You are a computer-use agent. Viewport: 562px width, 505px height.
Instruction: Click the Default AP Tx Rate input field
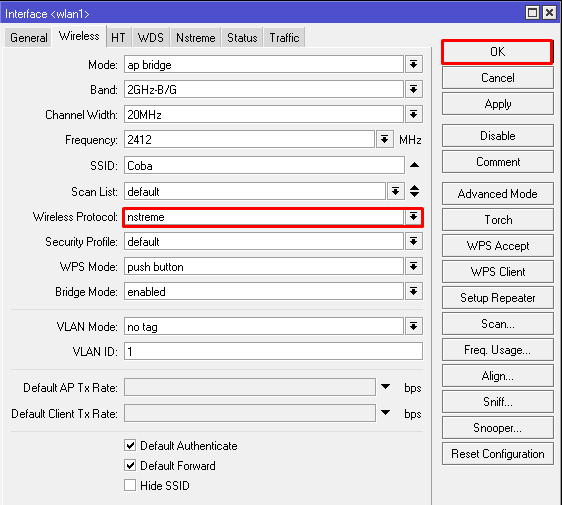[250, 387]
